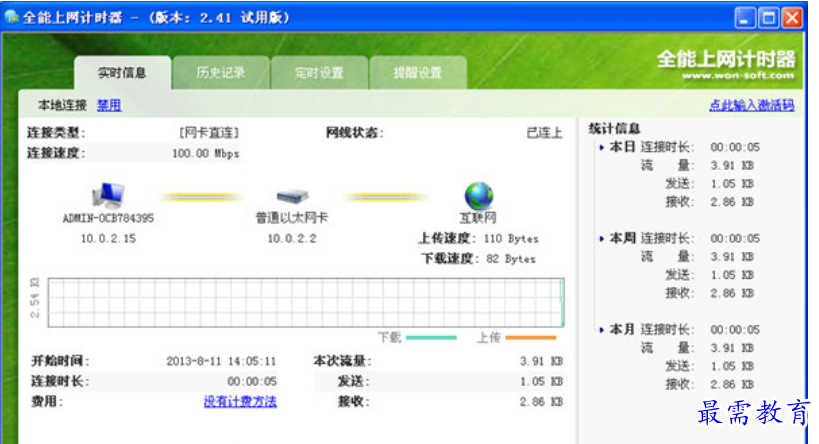This screenshot has height=444, width=819.
Task: Select the IP address 10.0.2.15
Action: point(108,239)
